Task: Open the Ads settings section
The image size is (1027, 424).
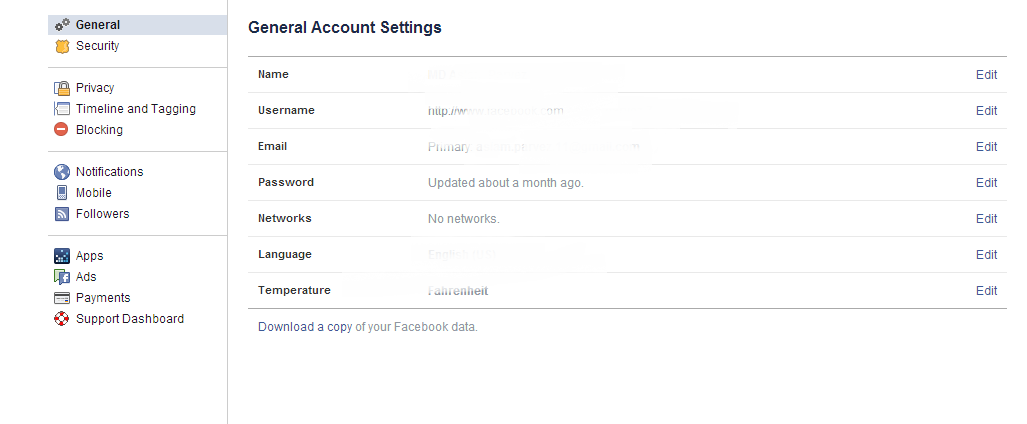Action: 86,277
